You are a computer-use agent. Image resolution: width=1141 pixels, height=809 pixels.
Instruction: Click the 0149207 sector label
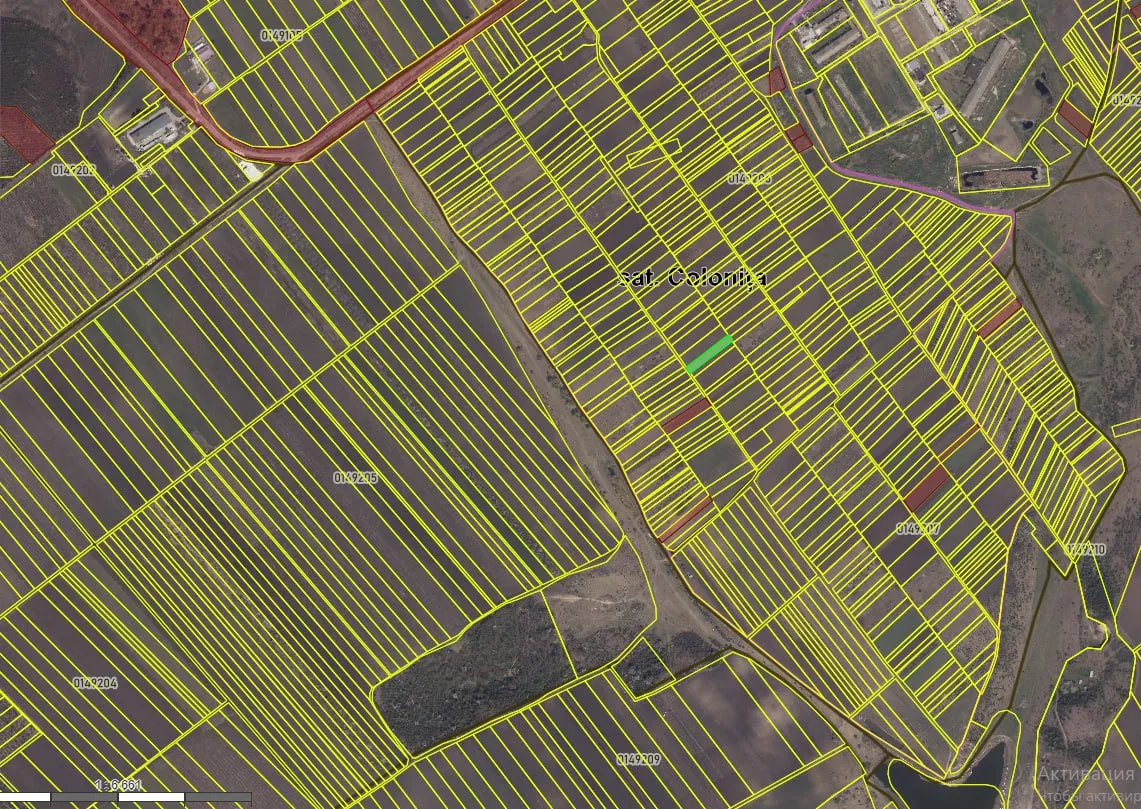click(x=917, y=528)
